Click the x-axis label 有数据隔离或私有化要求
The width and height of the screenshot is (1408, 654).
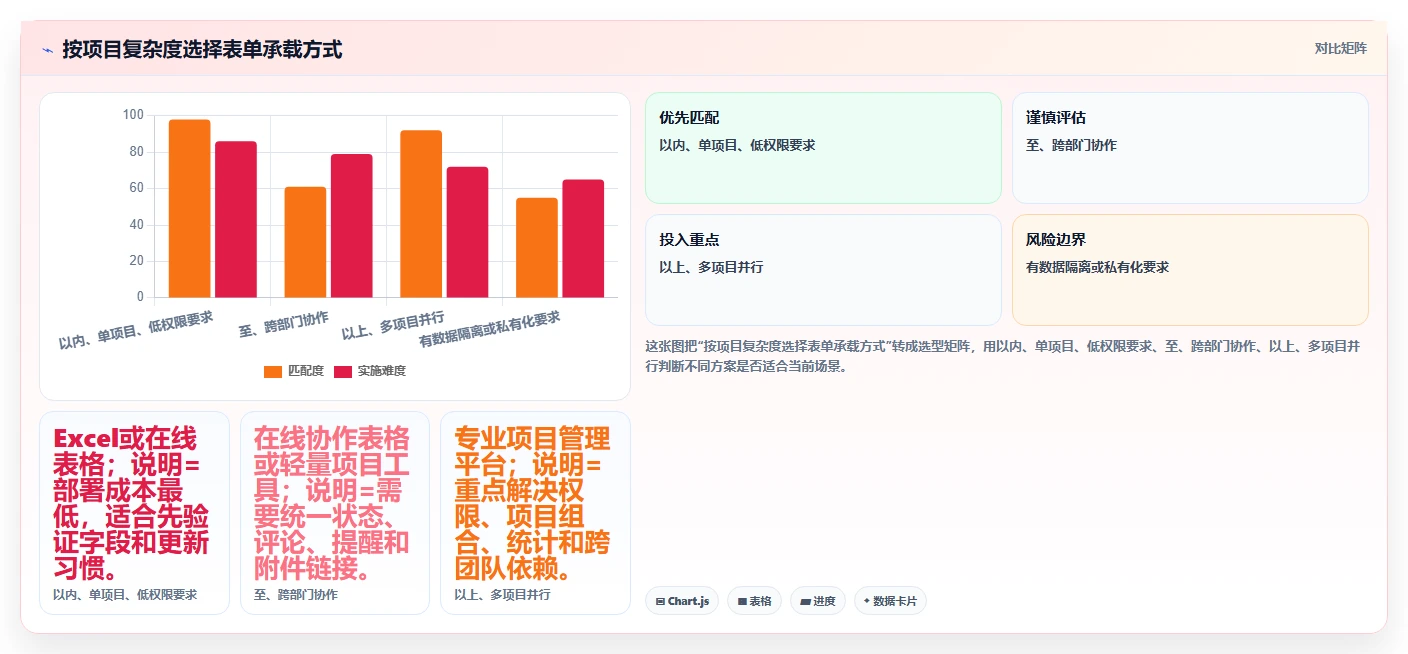coord(490,330)
